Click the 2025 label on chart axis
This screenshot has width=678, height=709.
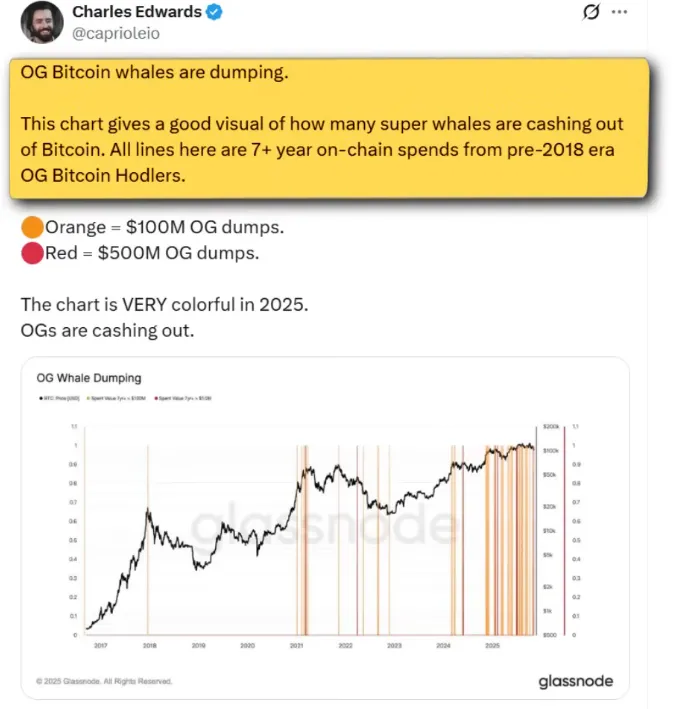[492, 646]
